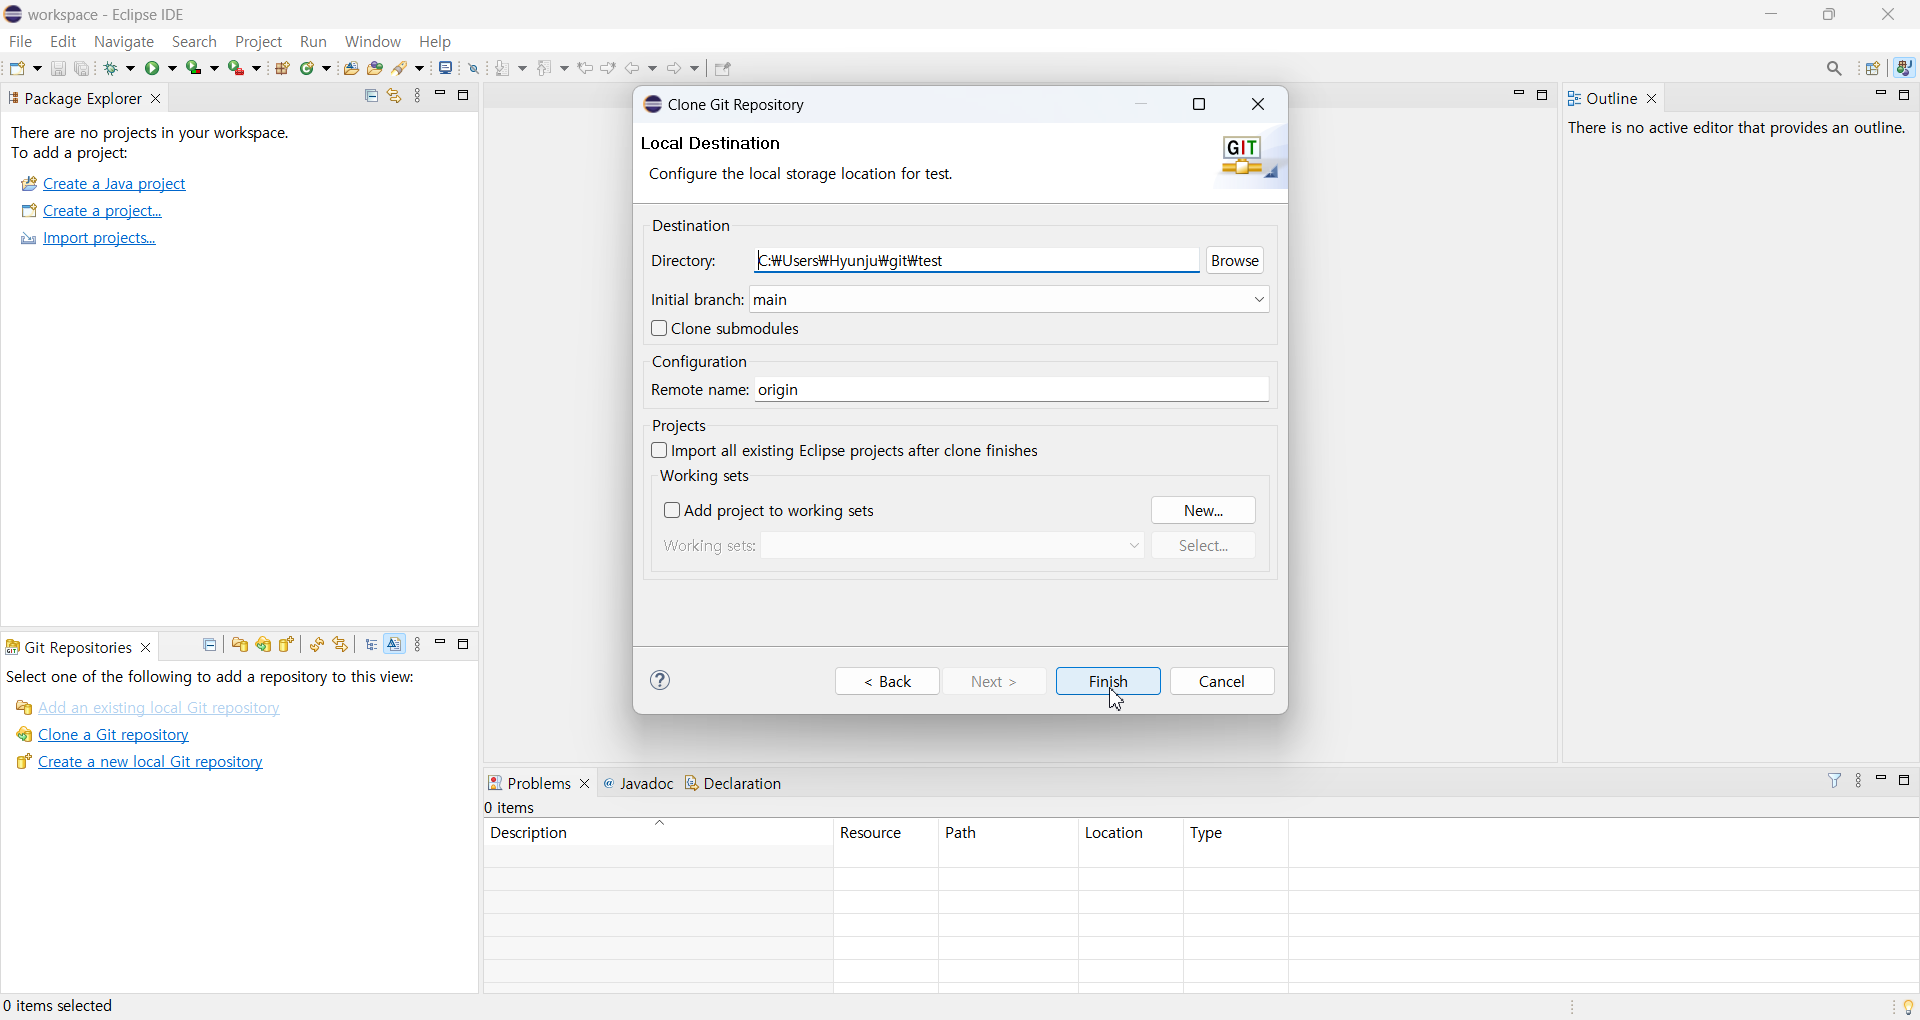Click the Debug bug icon
Screen dimensions: 1920x1020
click(x=113, y=68)
